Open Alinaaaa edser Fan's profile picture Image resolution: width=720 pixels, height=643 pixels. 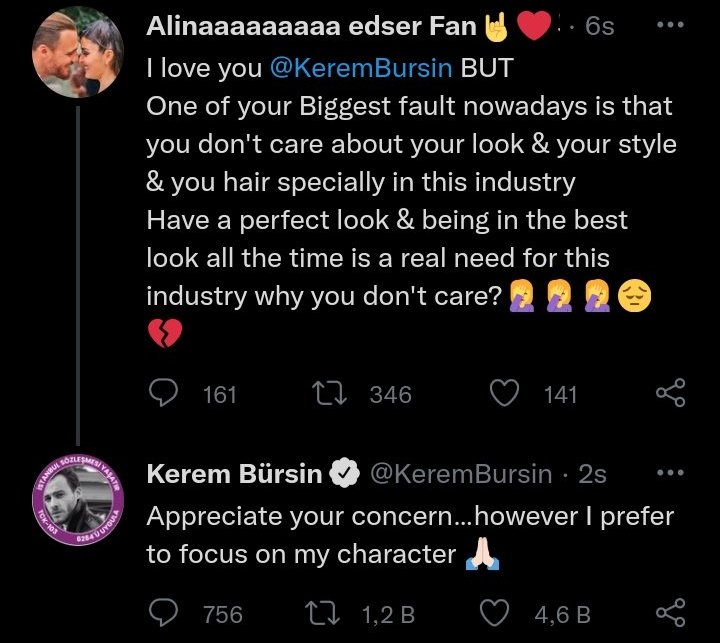[78, 57]
